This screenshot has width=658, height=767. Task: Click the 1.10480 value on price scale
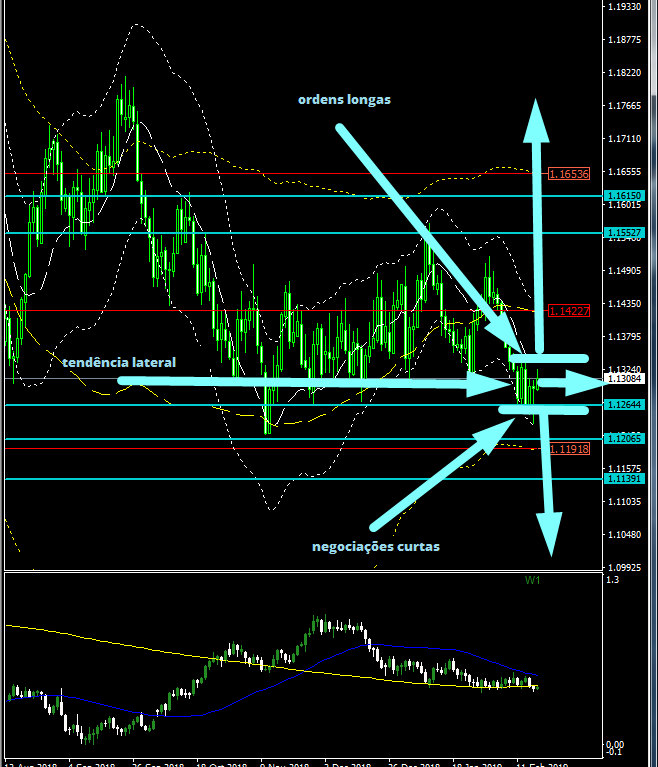[624, 534]
